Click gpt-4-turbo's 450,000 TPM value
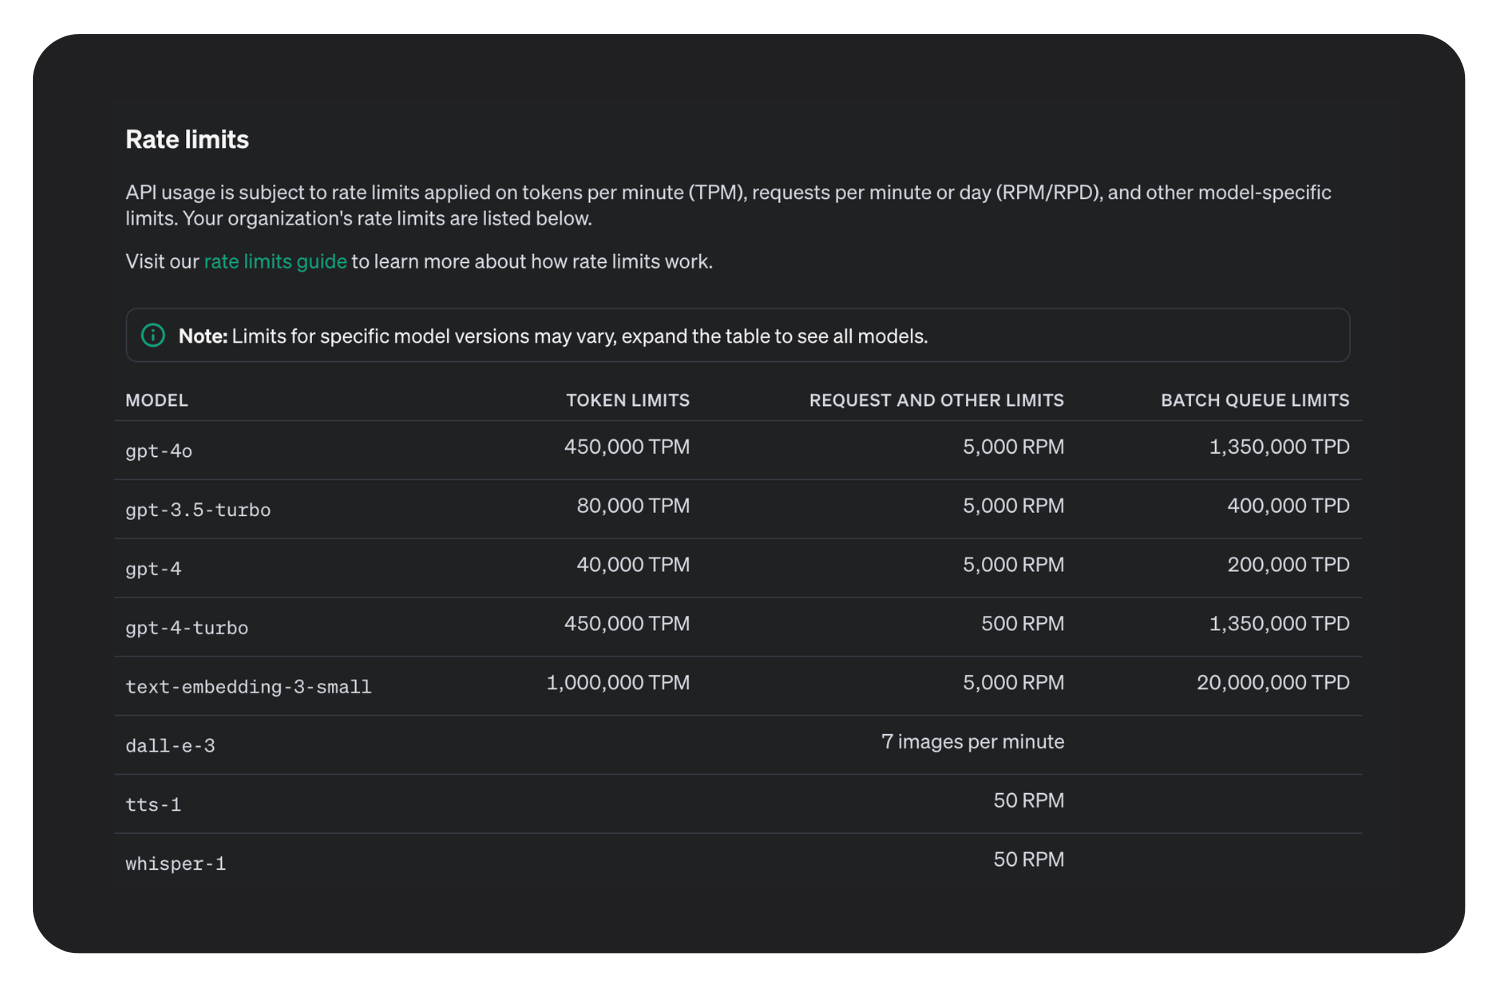This screenshot has width=1500, height=1000. pyautogui.click(x=627, y=624)
